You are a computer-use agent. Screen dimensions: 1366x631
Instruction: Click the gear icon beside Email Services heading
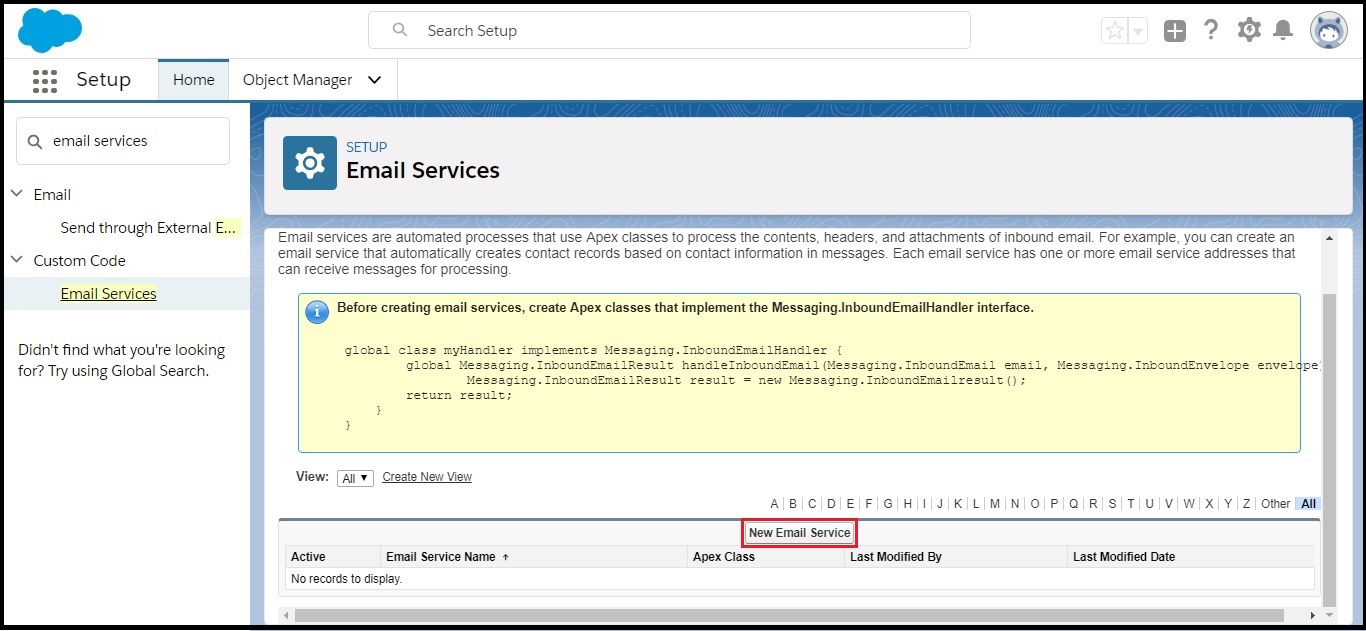point(310,163)
